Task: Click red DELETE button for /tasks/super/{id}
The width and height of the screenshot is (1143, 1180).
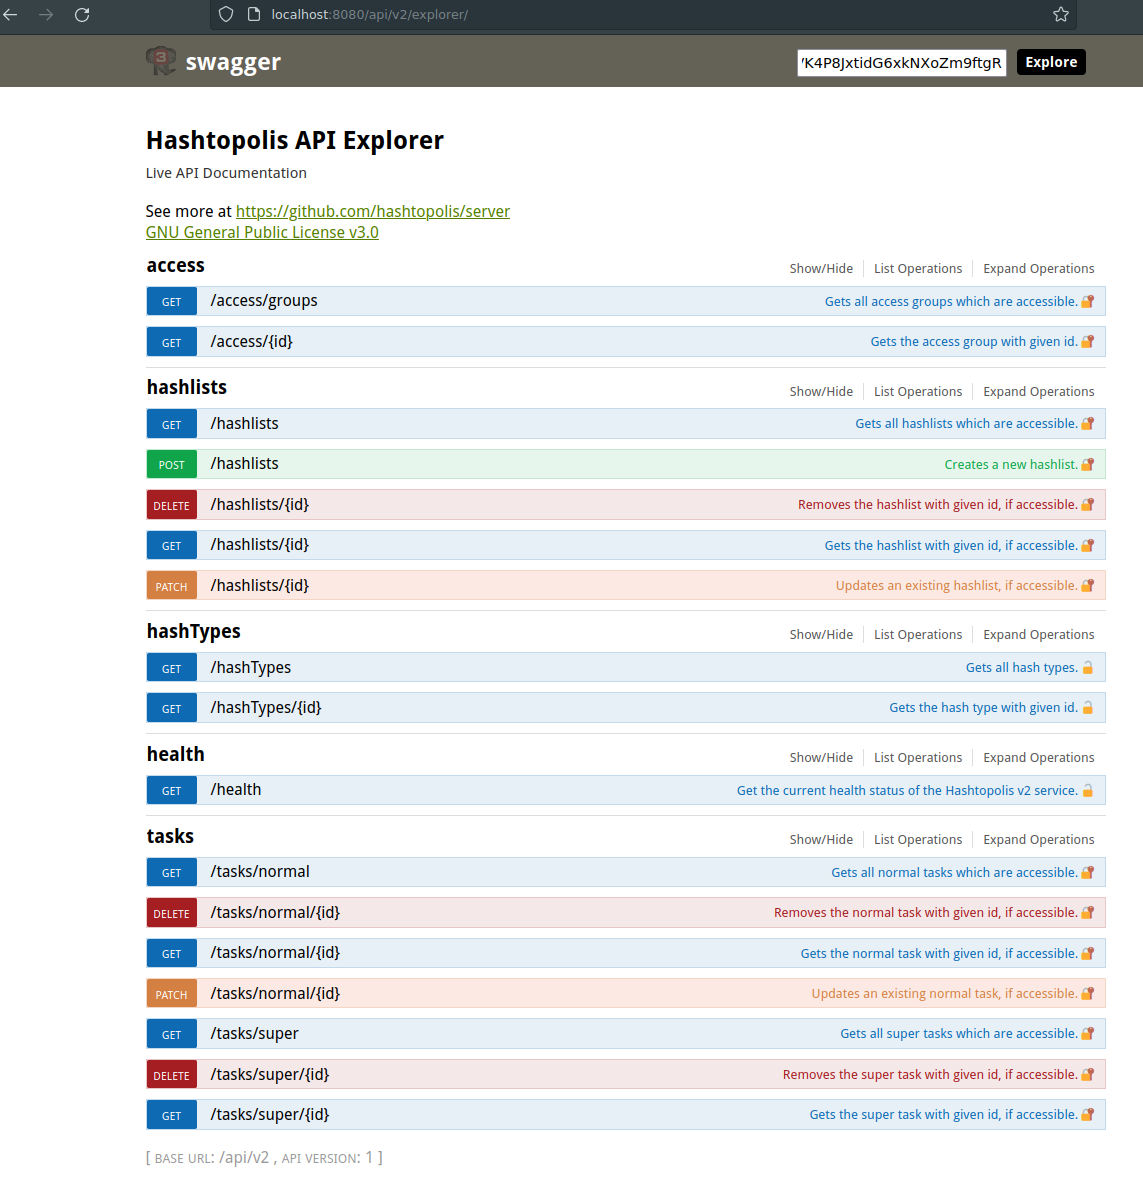Action: click(172, 1075)
